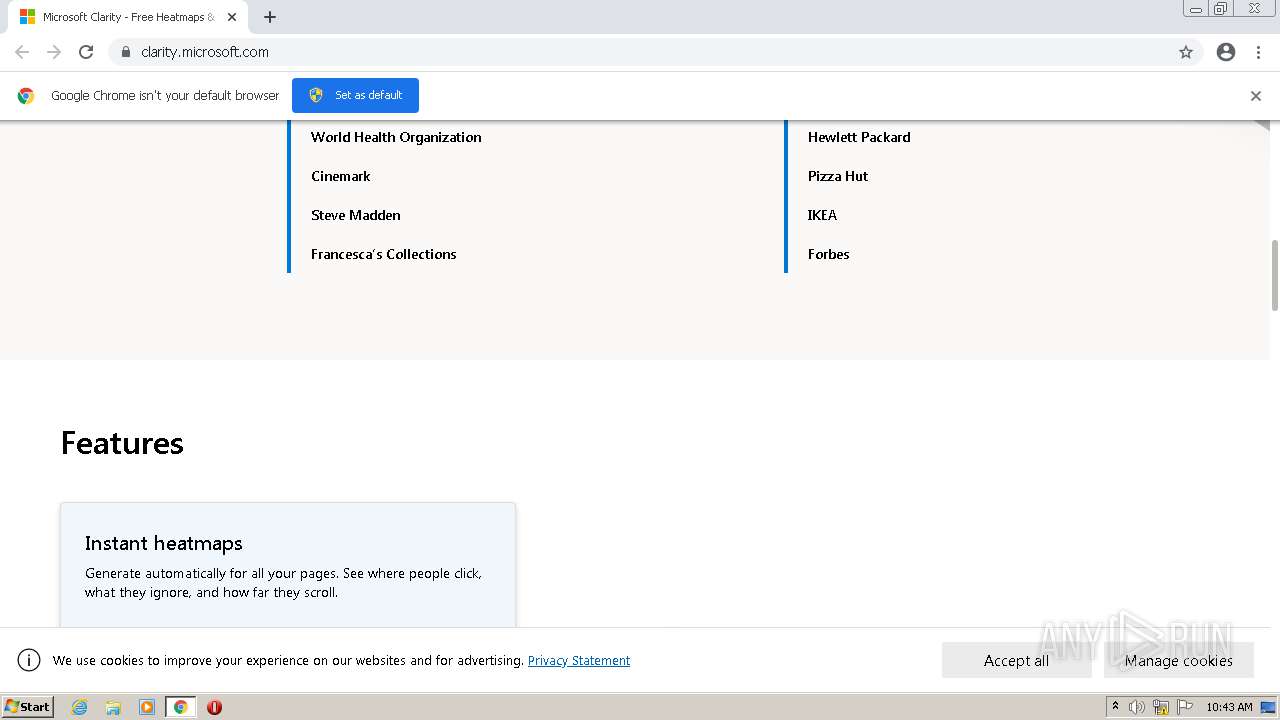Image resolution: width=1280 pixels, height=720 pixels.
Task: Launch Internet Explorer from taskbar
Action: 79,707
